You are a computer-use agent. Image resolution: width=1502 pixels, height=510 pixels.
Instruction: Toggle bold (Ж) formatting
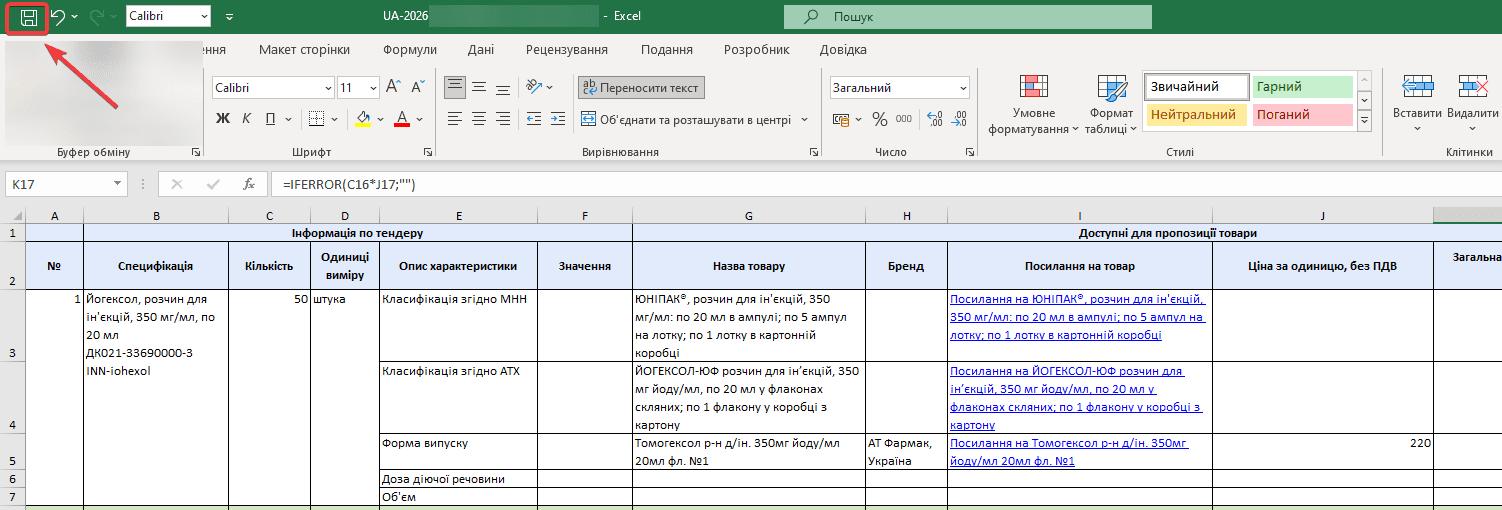coord(223,119)
